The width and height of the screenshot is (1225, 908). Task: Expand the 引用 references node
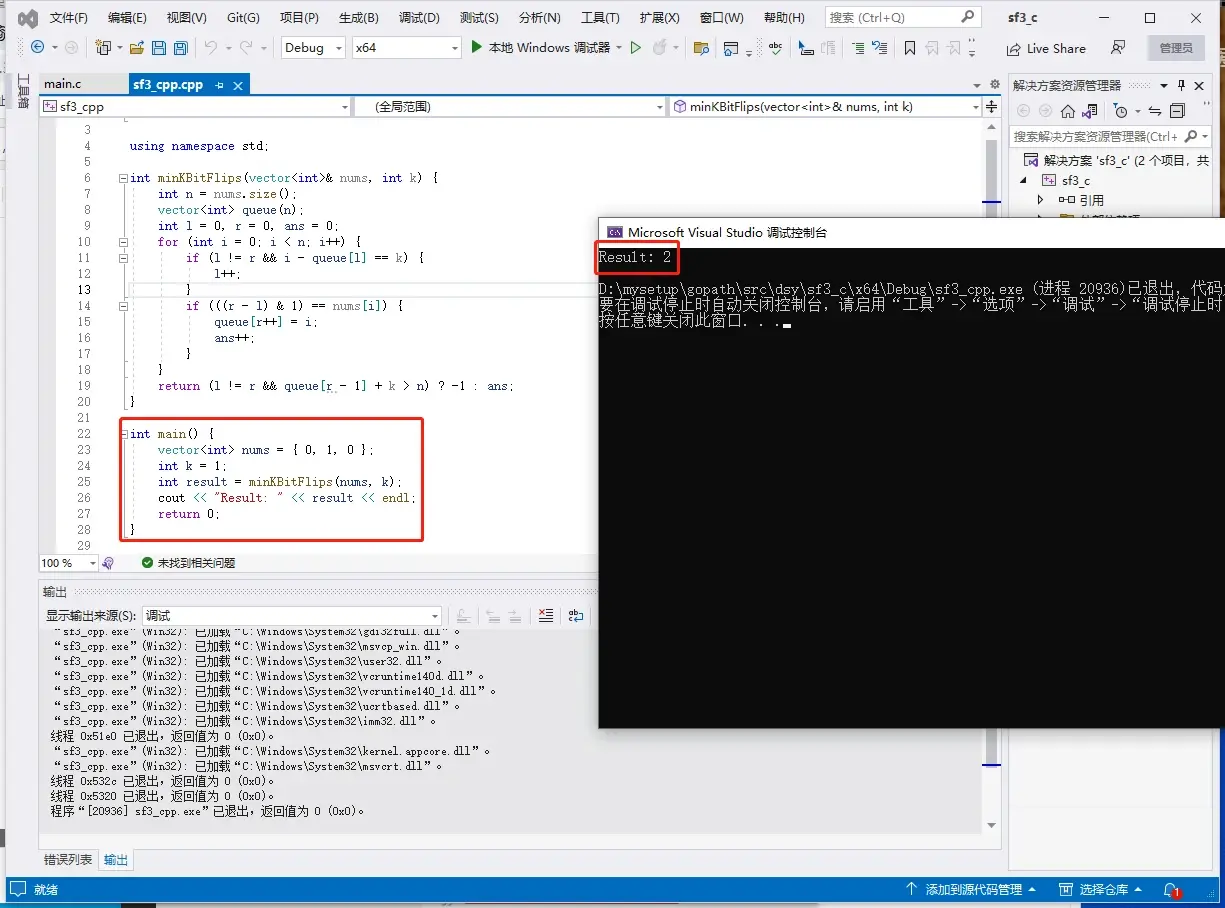pos(1041,200)
